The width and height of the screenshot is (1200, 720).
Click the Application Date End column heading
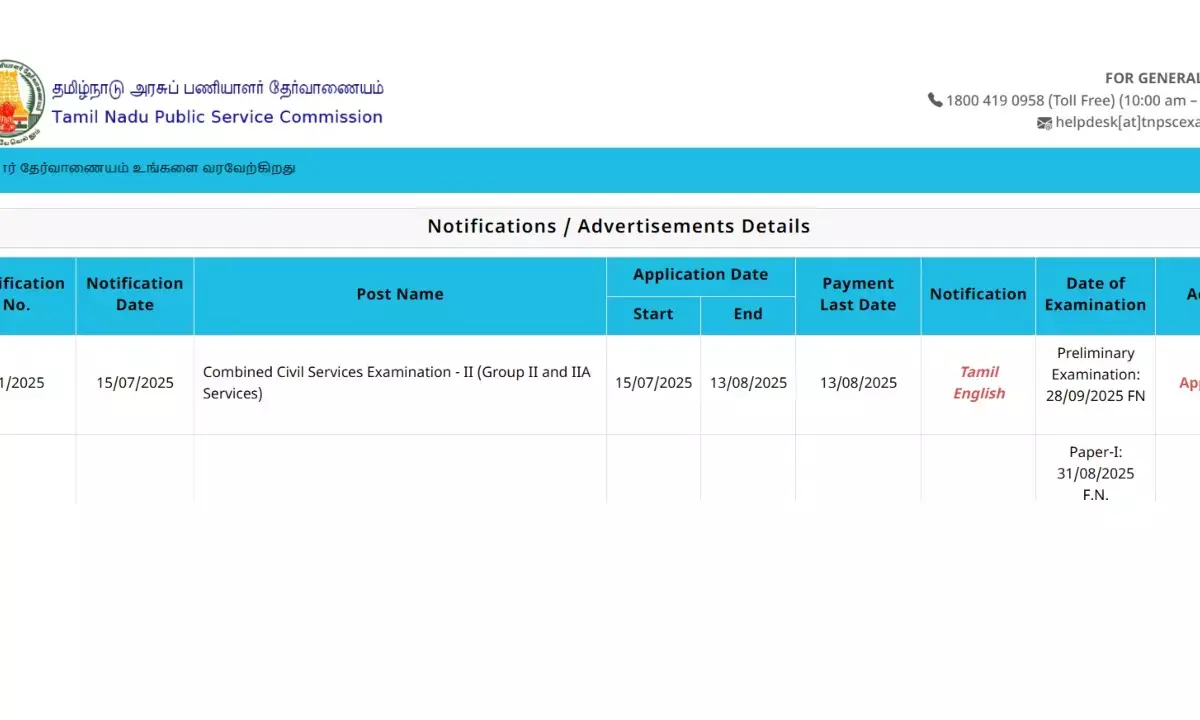pos(747,314)
